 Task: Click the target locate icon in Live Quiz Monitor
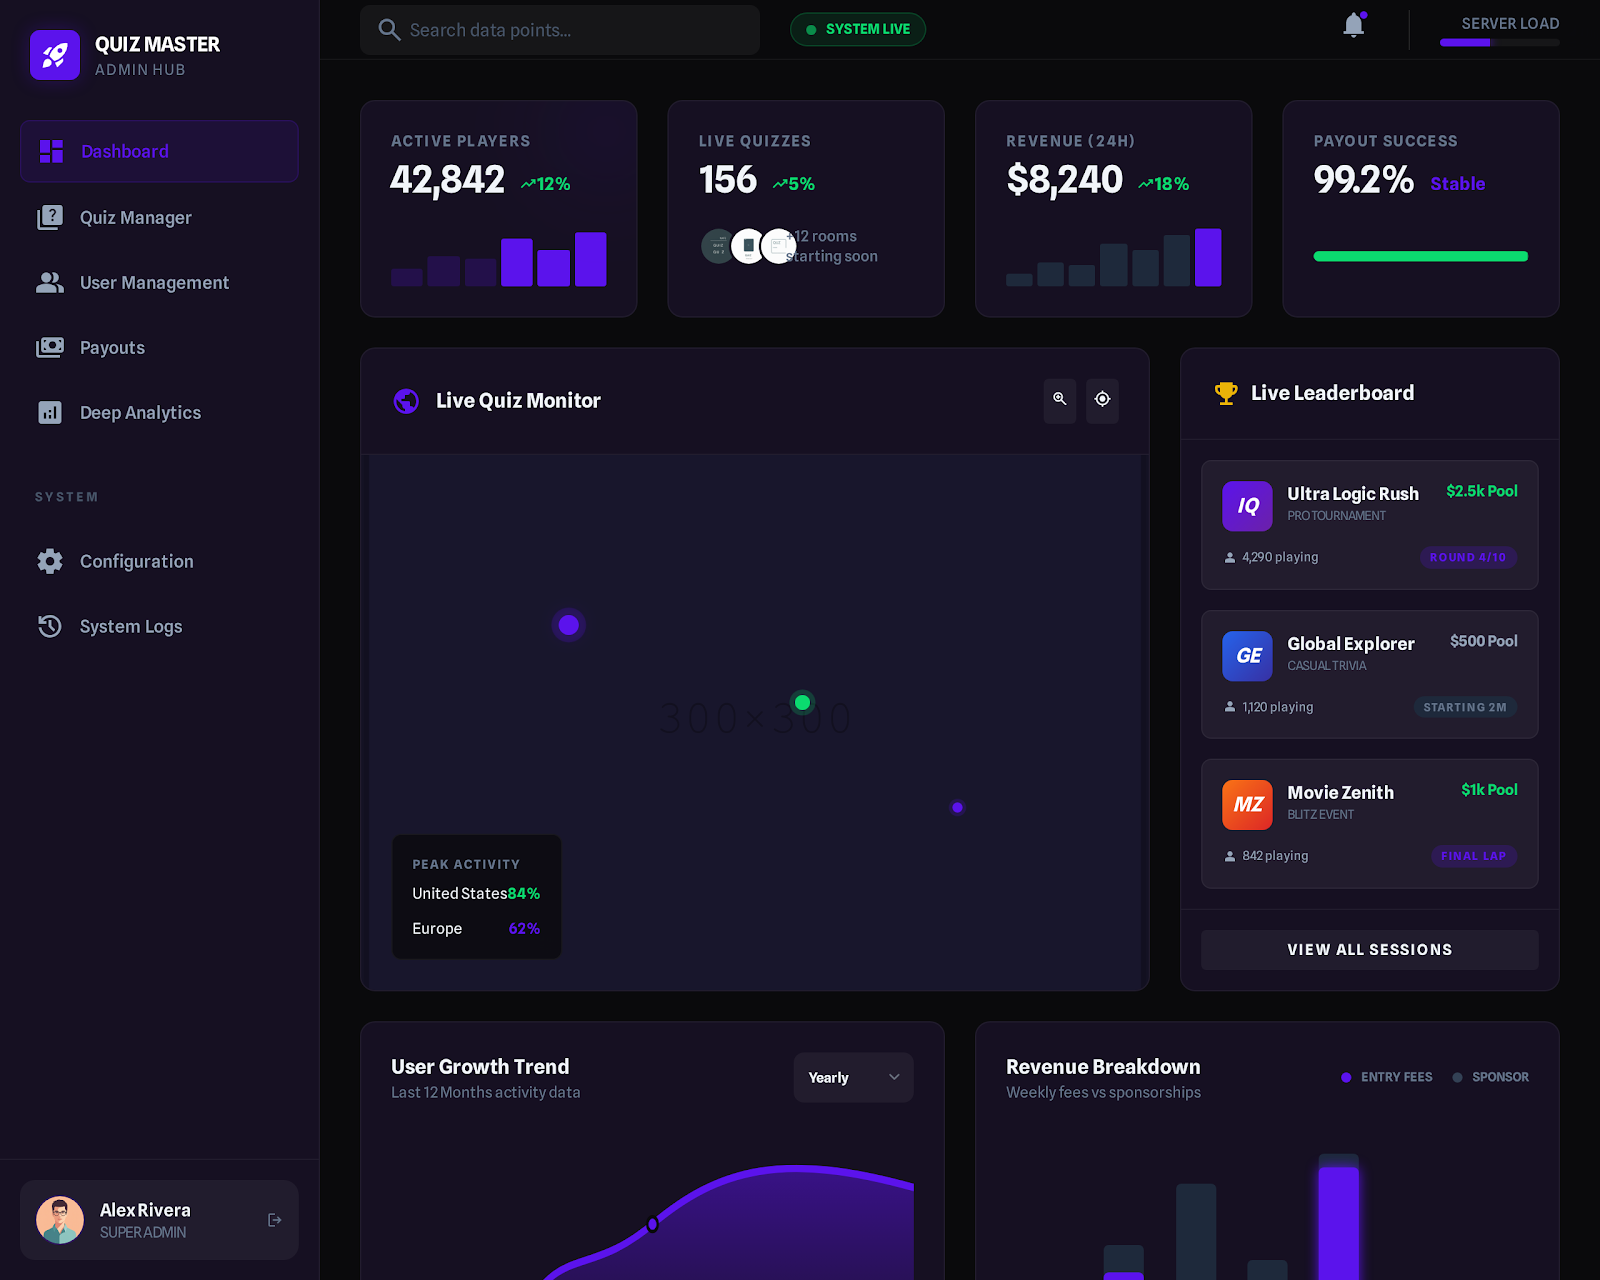click(1102, 401)
